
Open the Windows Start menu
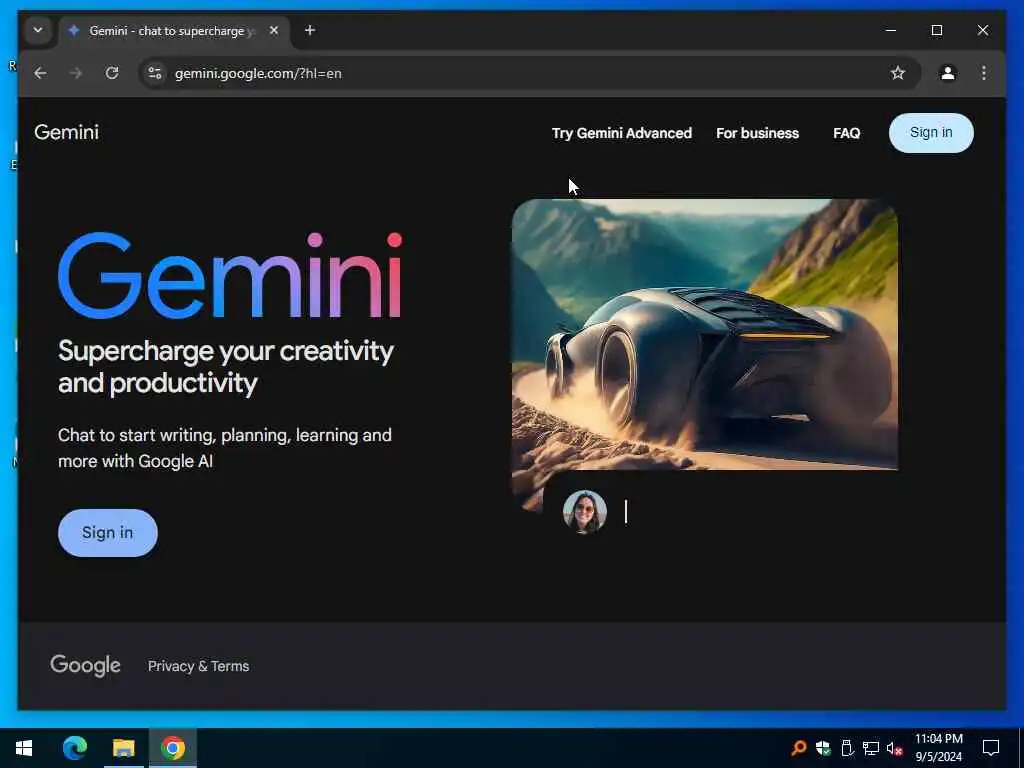pyautogui.click(x=24, y=748)
